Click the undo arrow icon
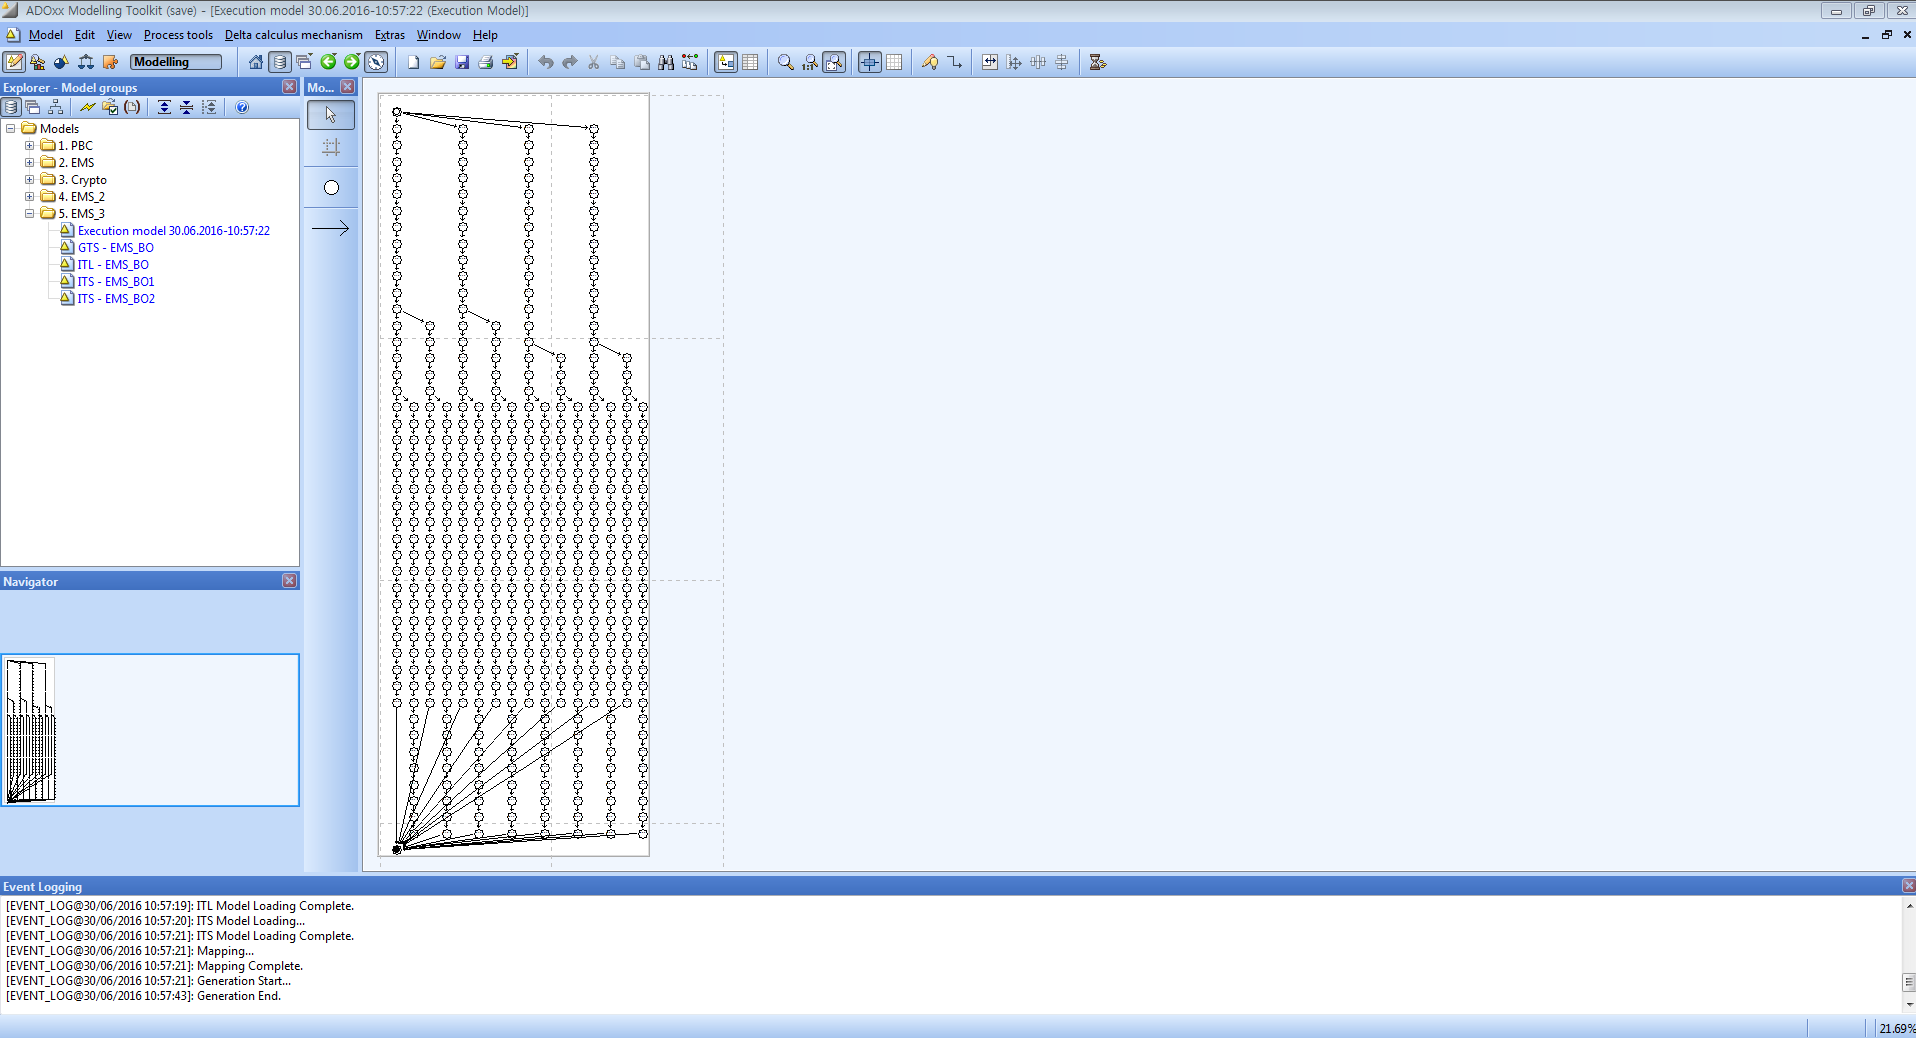Image resolution: width=1916 pixels, height=1038 pixels. click(x=545, y=62)
